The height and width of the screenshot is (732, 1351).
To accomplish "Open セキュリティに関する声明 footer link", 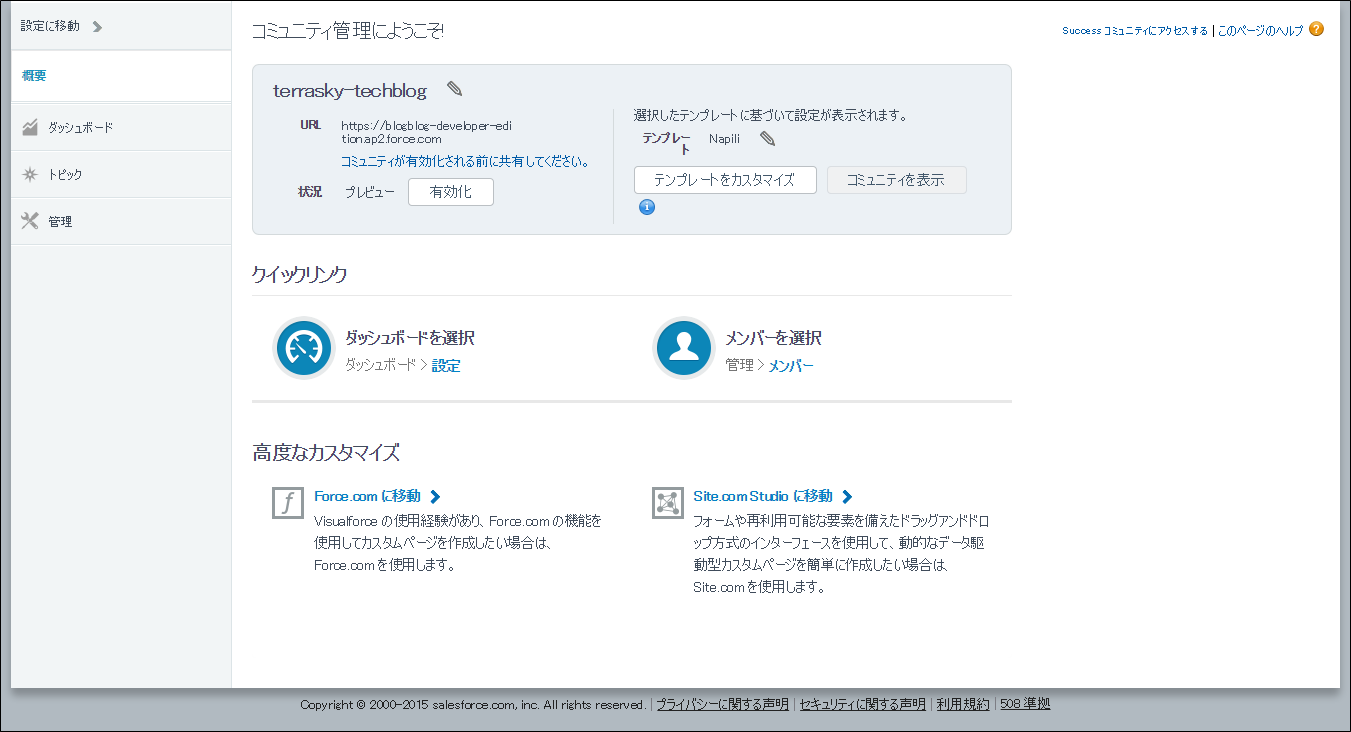I will (862, 704).
